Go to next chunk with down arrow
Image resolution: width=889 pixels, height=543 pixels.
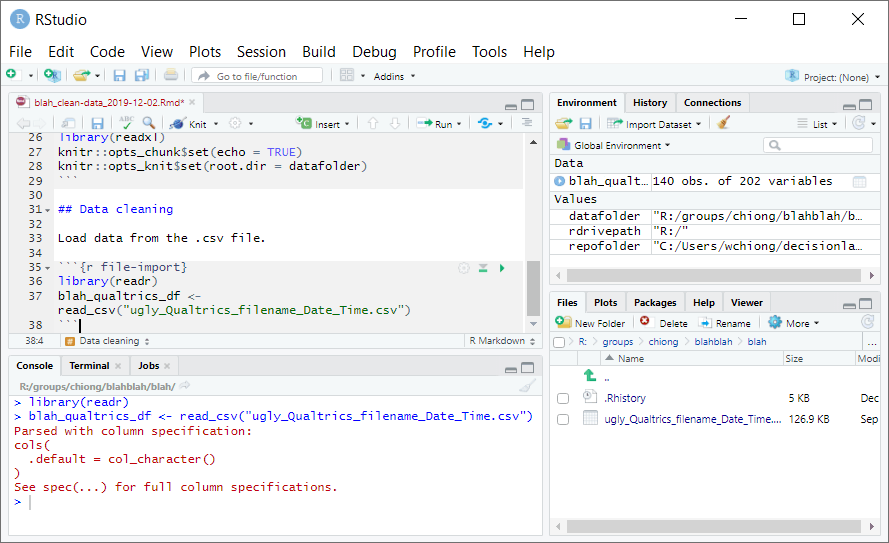395,123
